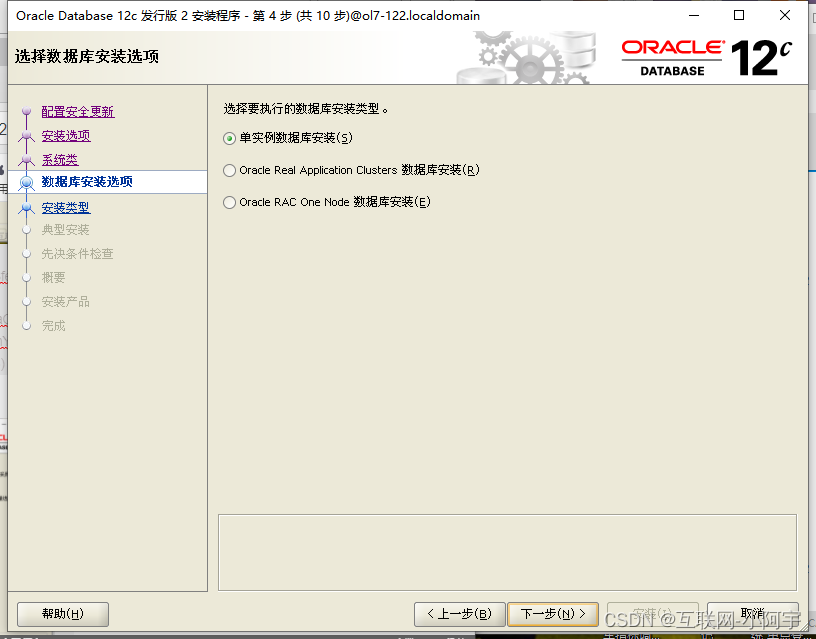Maximize the installer window
Image resolution: width=816 pixels, height=639 pixels.
(738, 16)
